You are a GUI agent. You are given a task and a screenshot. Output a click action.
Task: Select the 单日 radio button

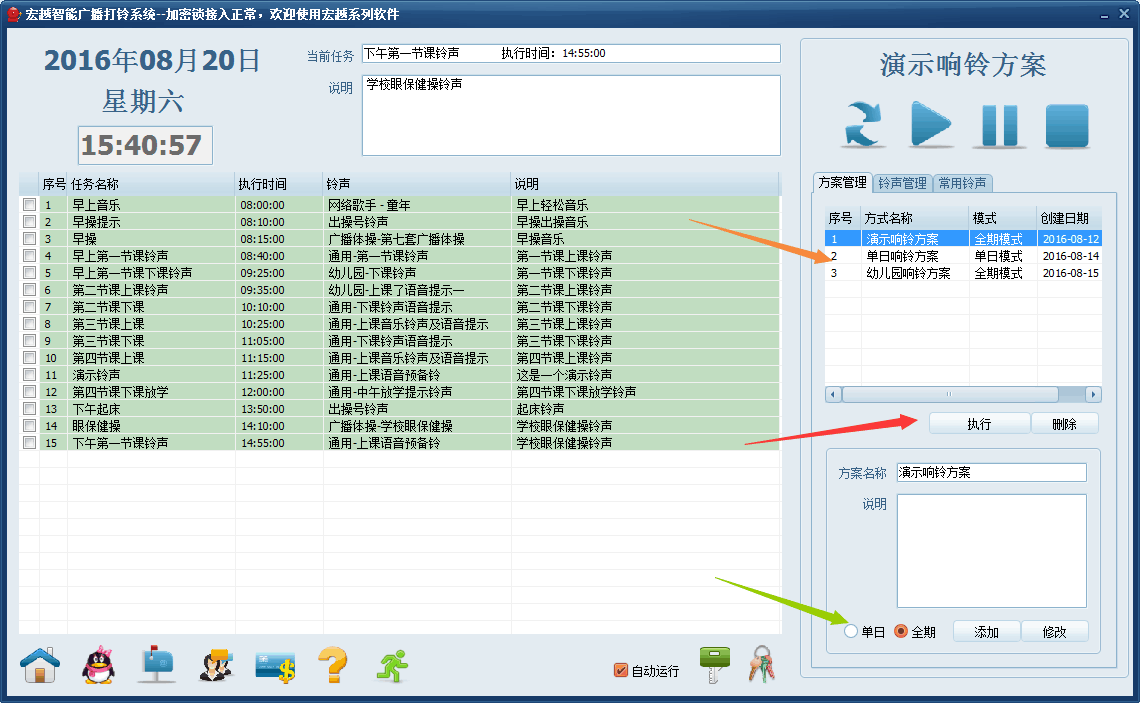point(851,631)
